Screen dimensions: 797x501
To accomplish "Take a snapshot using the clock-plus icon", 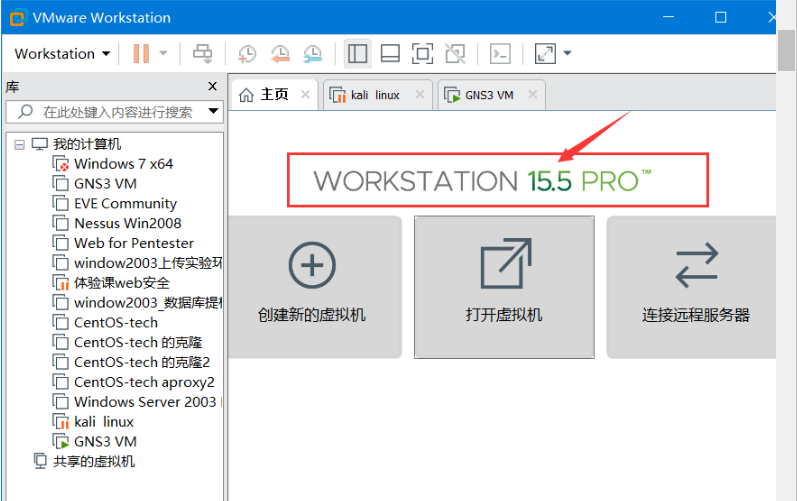I will [247, 53].
